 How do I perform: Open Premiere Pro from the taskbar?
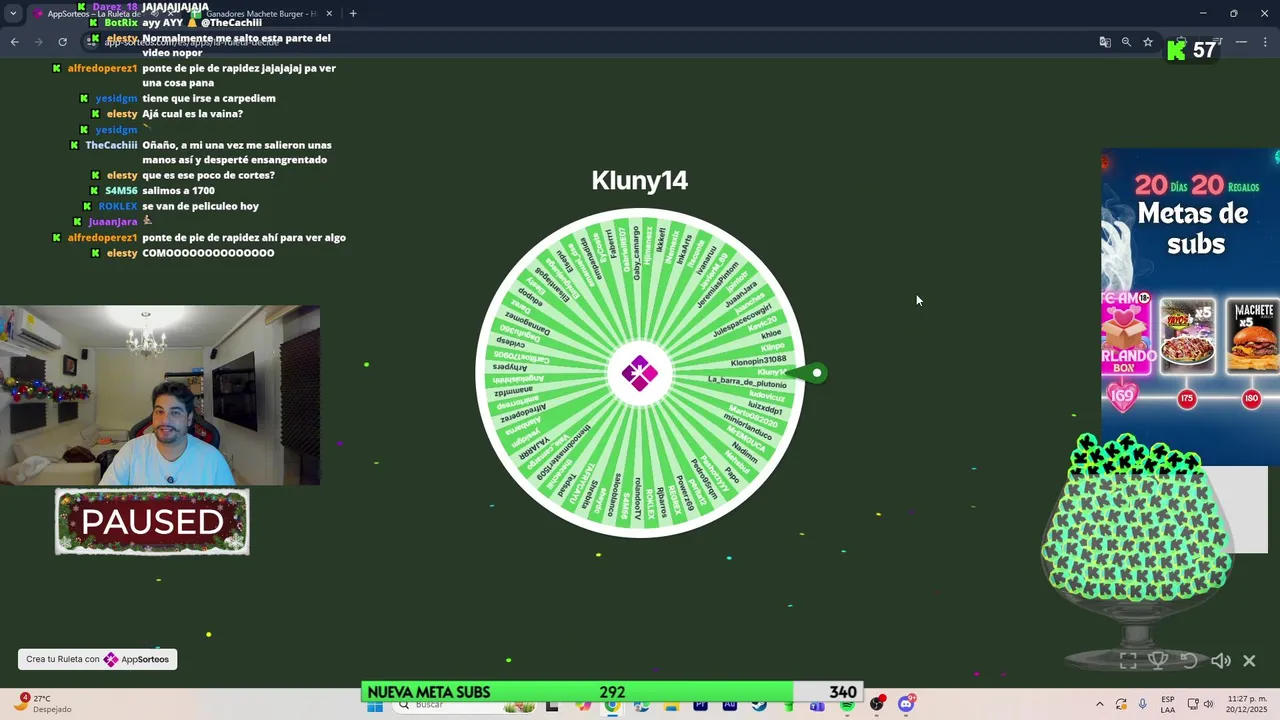tap(700, 705)
